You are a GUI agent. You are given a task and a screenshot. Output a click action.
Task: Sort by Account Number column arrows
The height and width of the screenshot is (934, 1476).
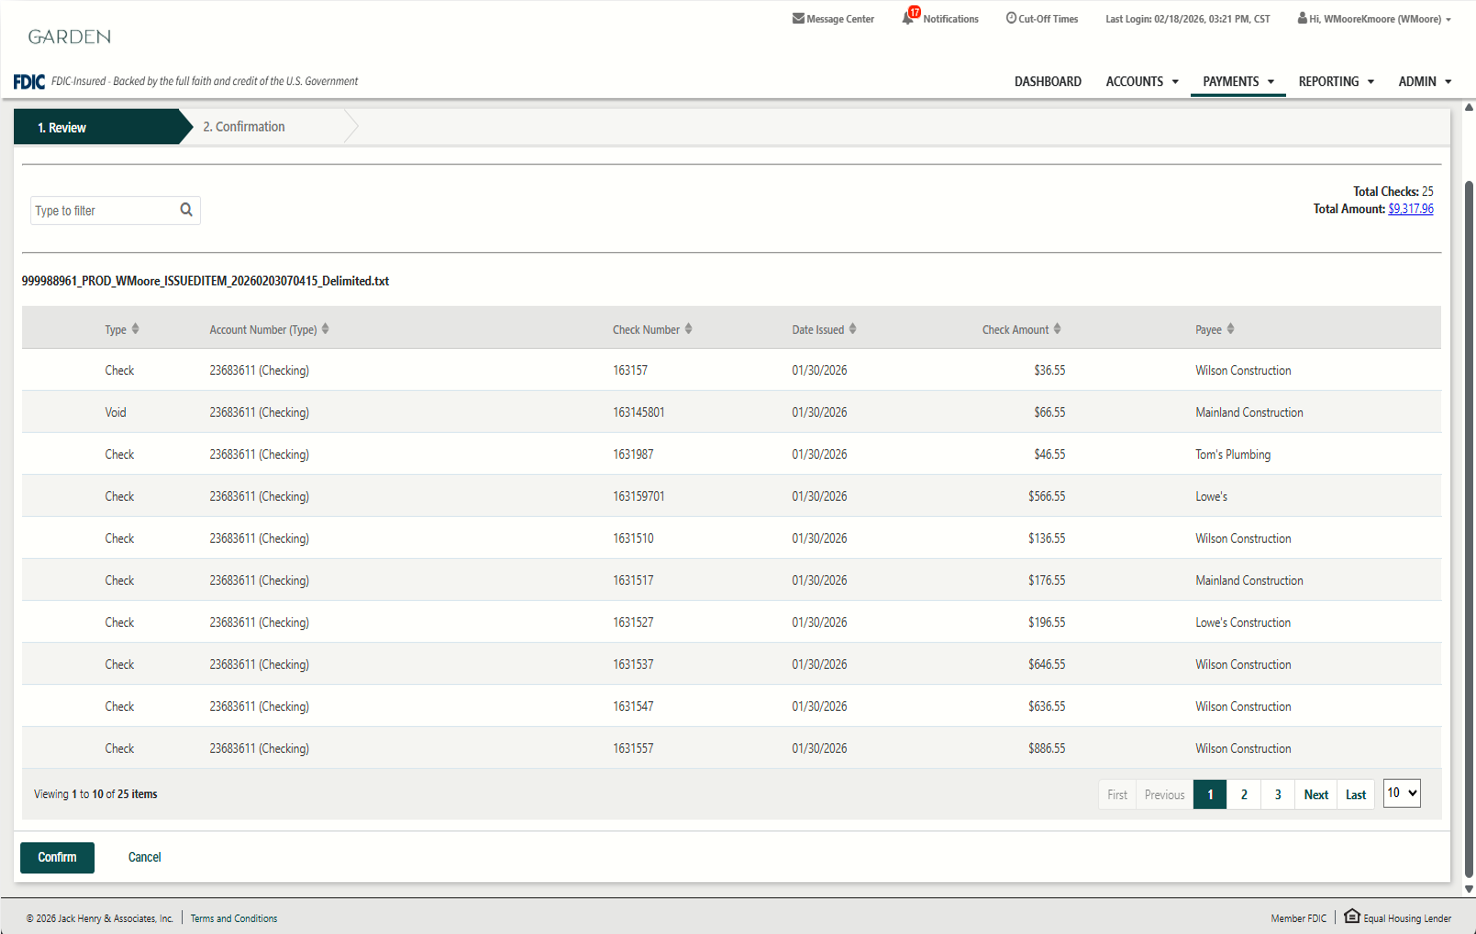coord(325,329)
